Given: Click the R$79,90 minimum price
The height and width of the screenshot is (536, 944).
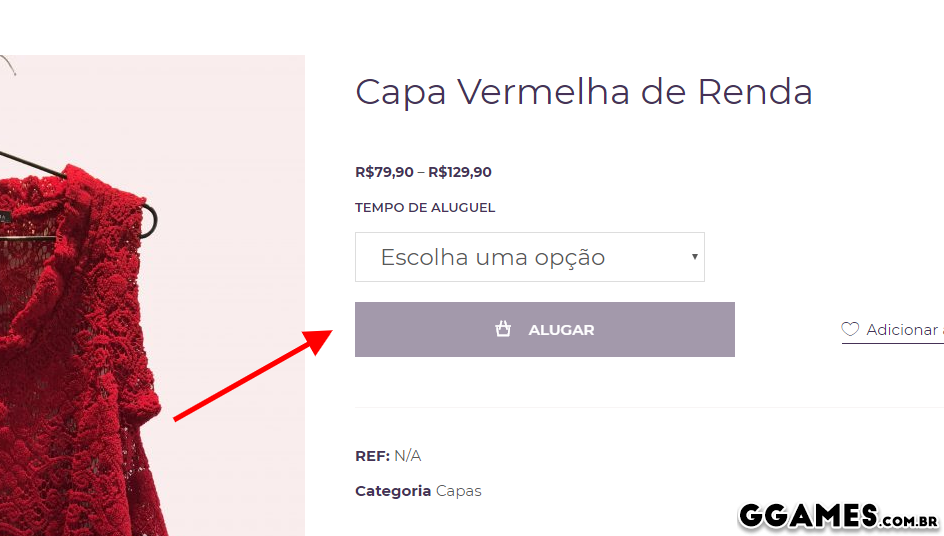Looking at the screenshot, I should click(384, 172).
